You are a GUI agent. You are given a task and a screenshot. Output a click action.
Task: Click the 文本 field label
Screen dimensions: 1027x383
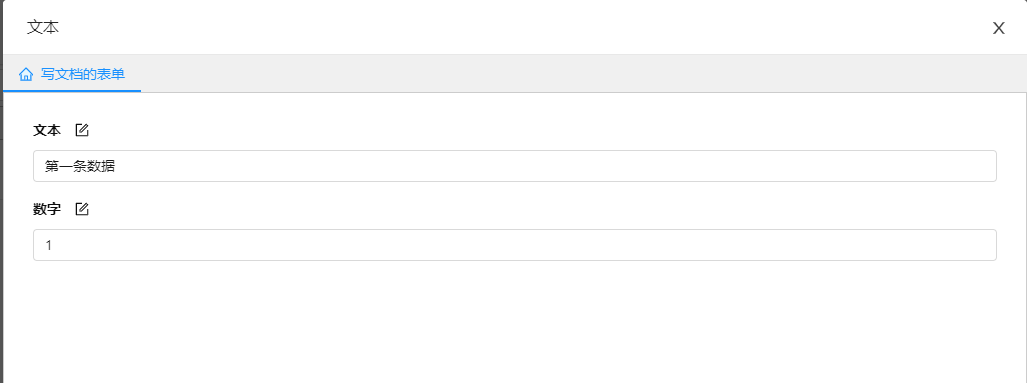[47, 130]
